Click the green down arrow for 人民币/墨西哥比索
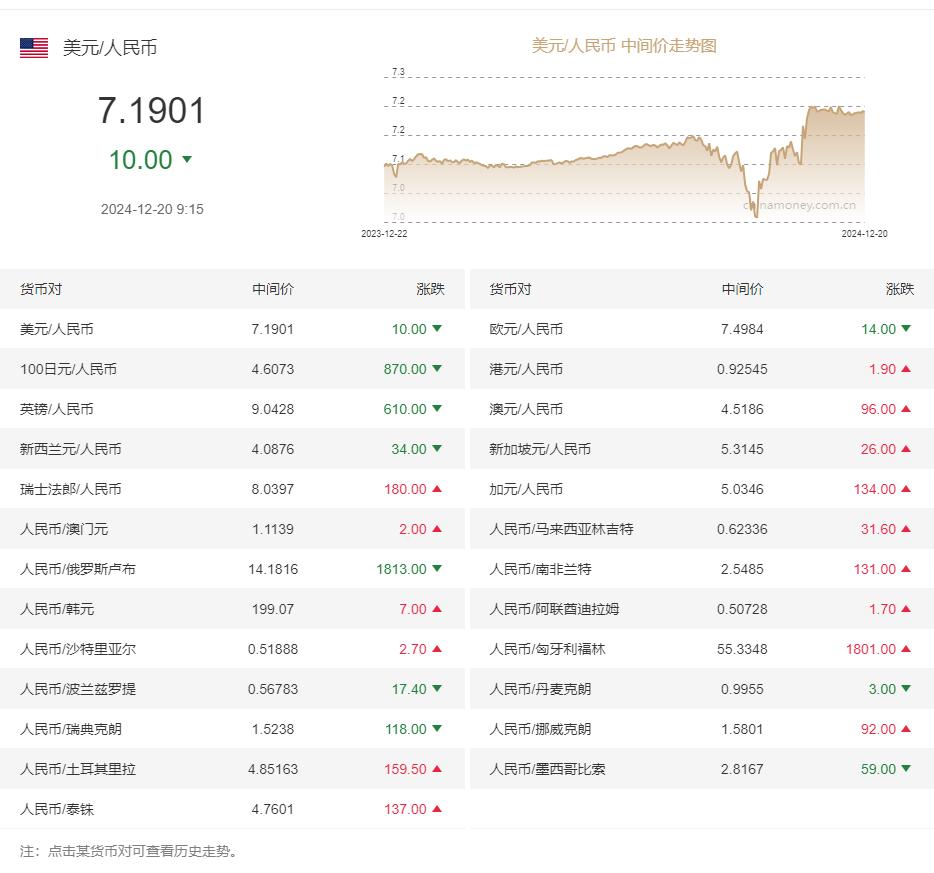Screen dimensions: 934x873 coord(905,769)
